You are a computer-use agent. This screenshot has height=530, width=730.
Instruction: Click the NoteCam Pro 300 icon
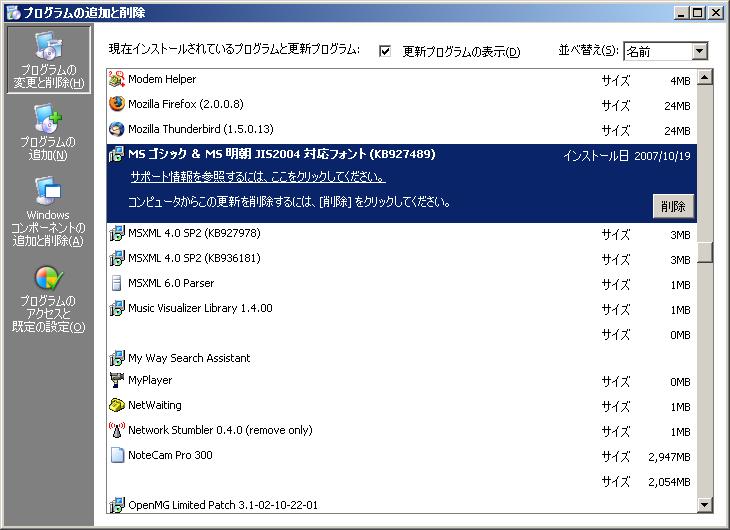[x=117, y=455]
